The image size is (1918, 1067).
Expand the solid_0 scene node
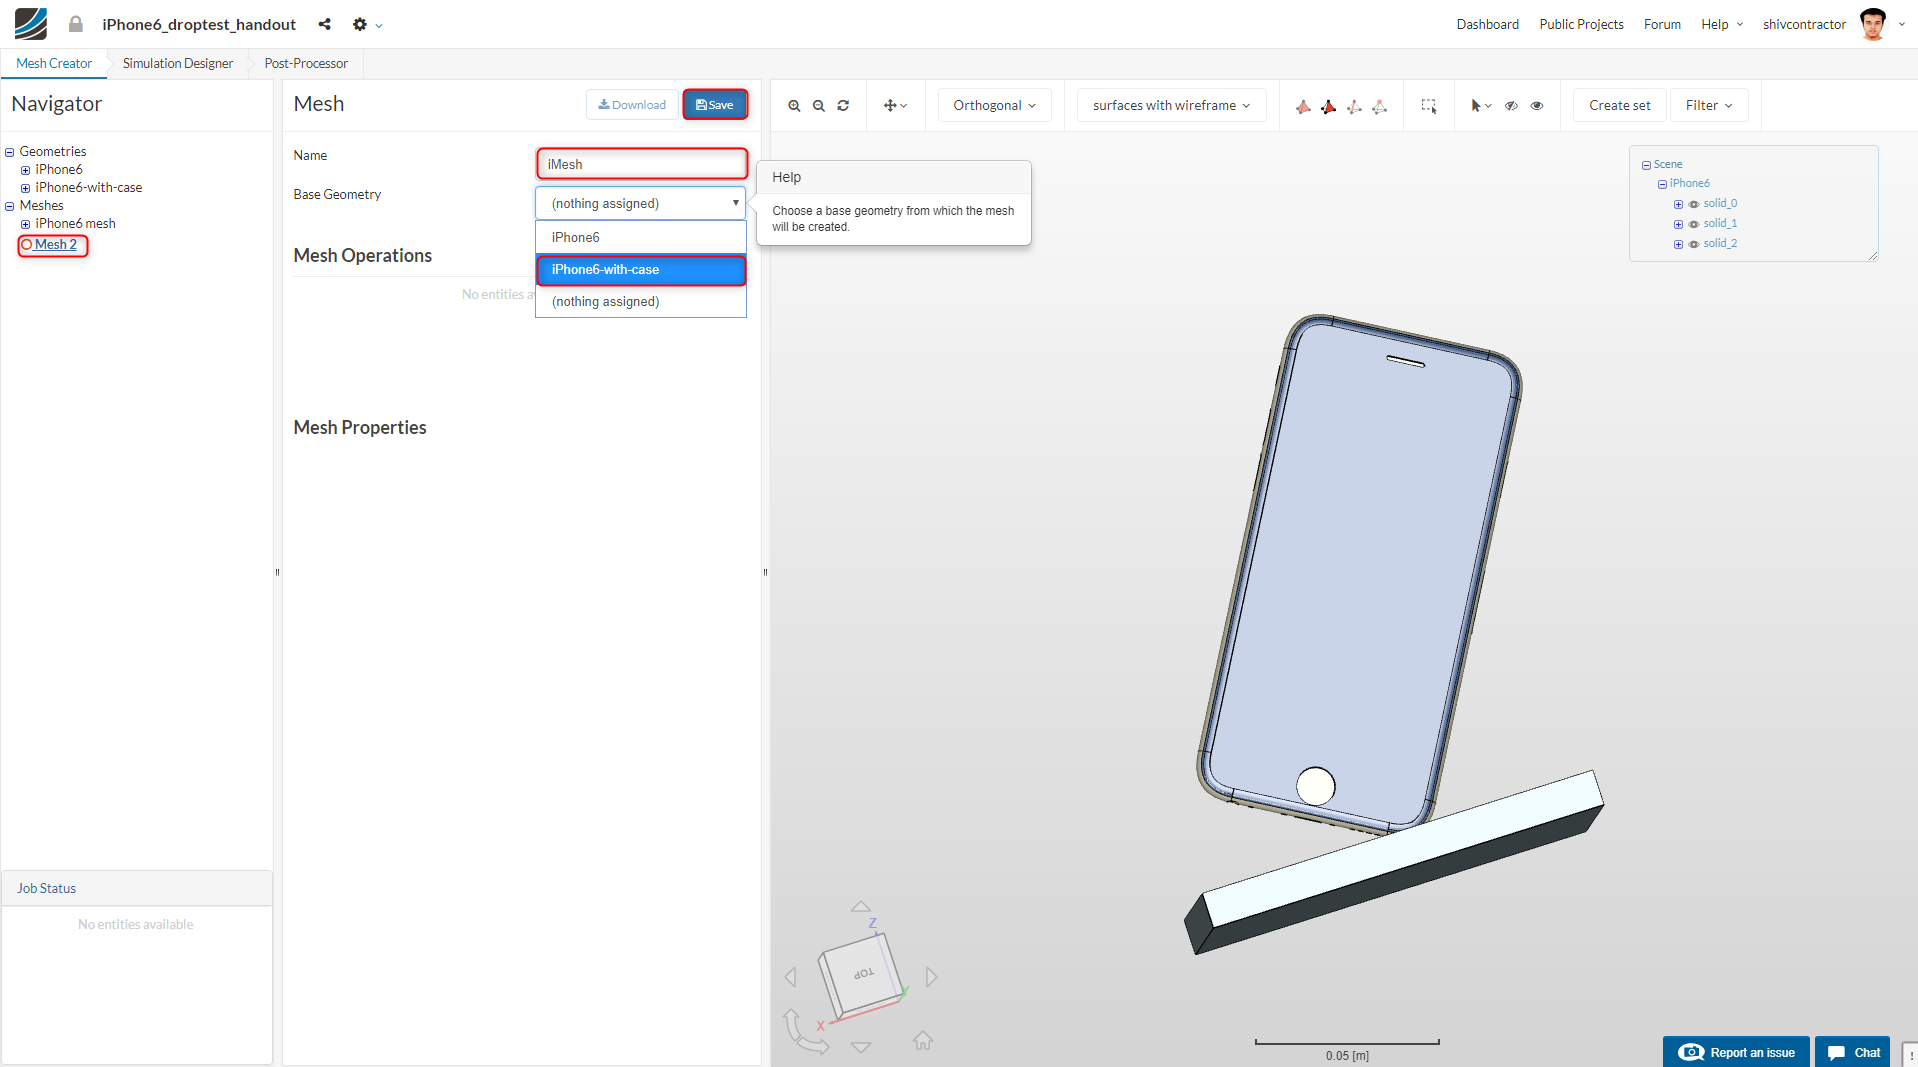tap(1678, 204)
